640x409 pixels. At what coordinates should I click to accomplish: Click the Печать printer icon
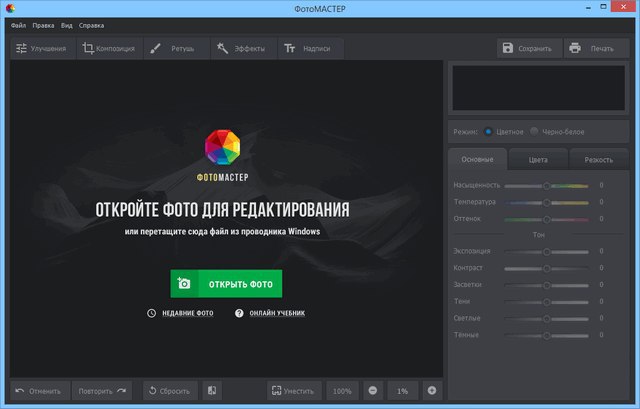(x=575, y=48)
